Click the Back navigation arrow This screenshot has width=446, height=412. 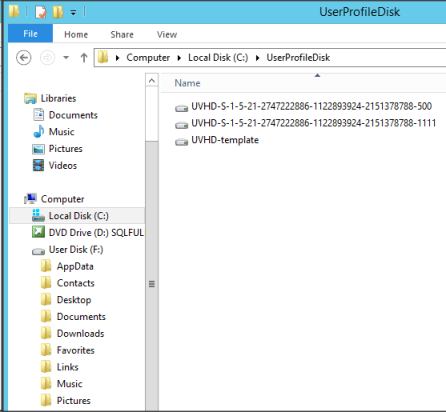[x=24, y=58]
